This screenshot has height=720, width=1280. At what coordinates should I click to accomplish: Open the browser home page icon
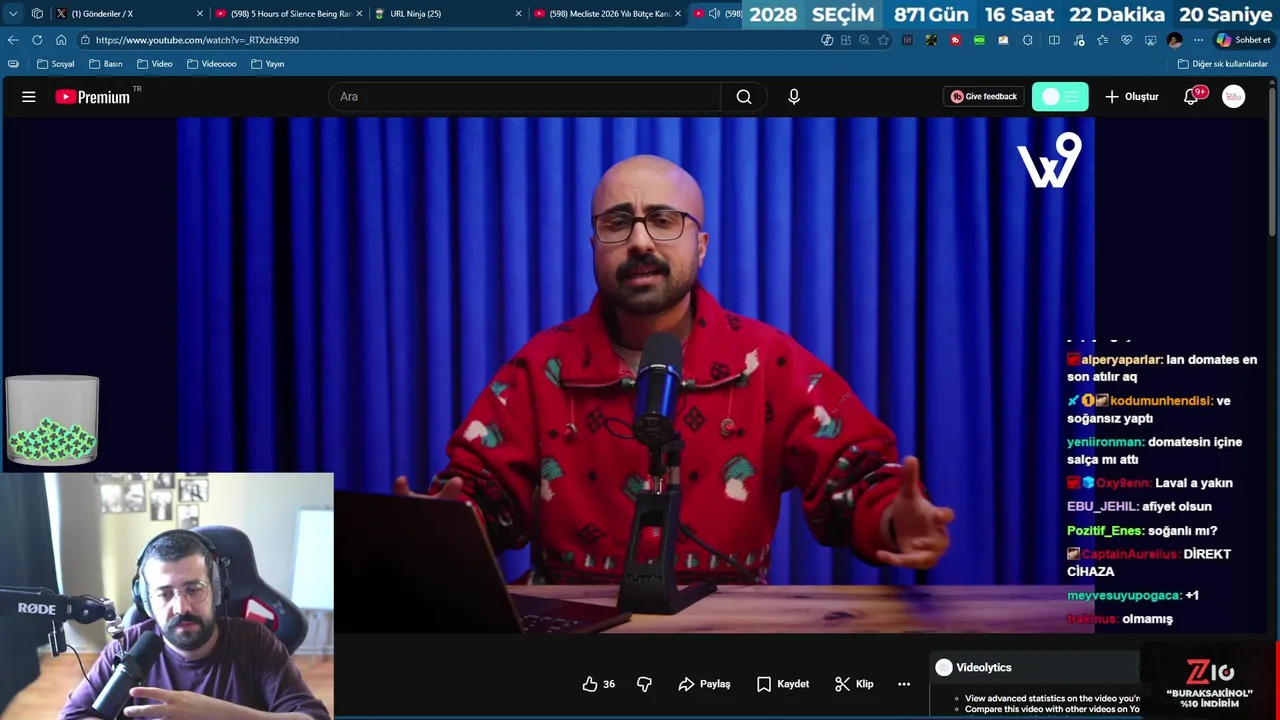pyautogui.click(x=61, y=40)
